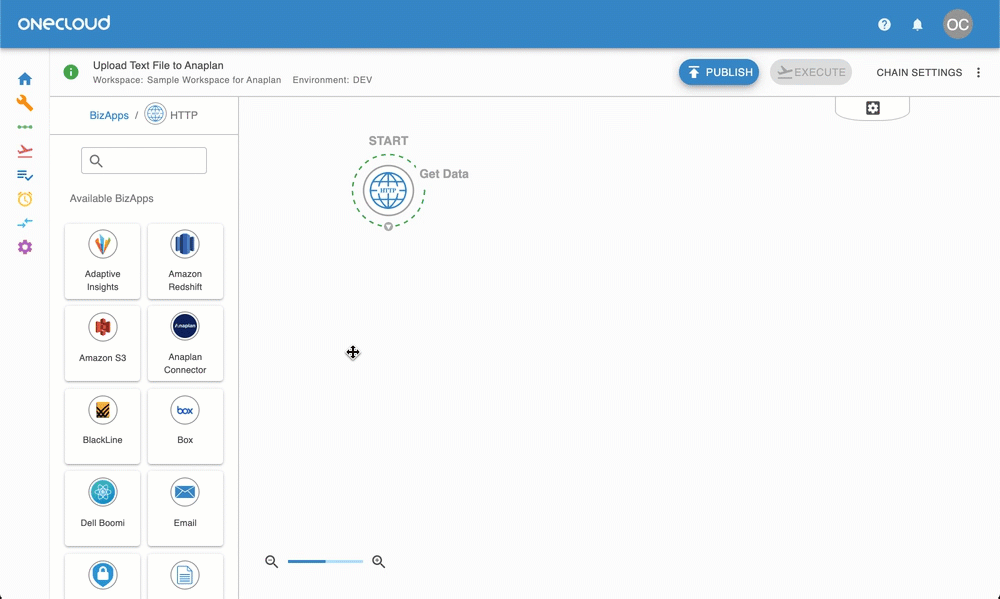
Task: Open the canvas settings tab at top
Action: click(x=872, y=108)
